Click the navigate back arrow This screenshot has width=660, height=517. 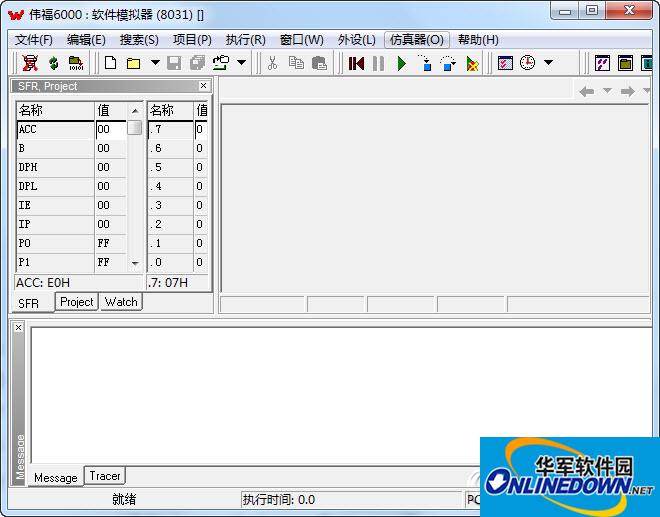[587, 91]
